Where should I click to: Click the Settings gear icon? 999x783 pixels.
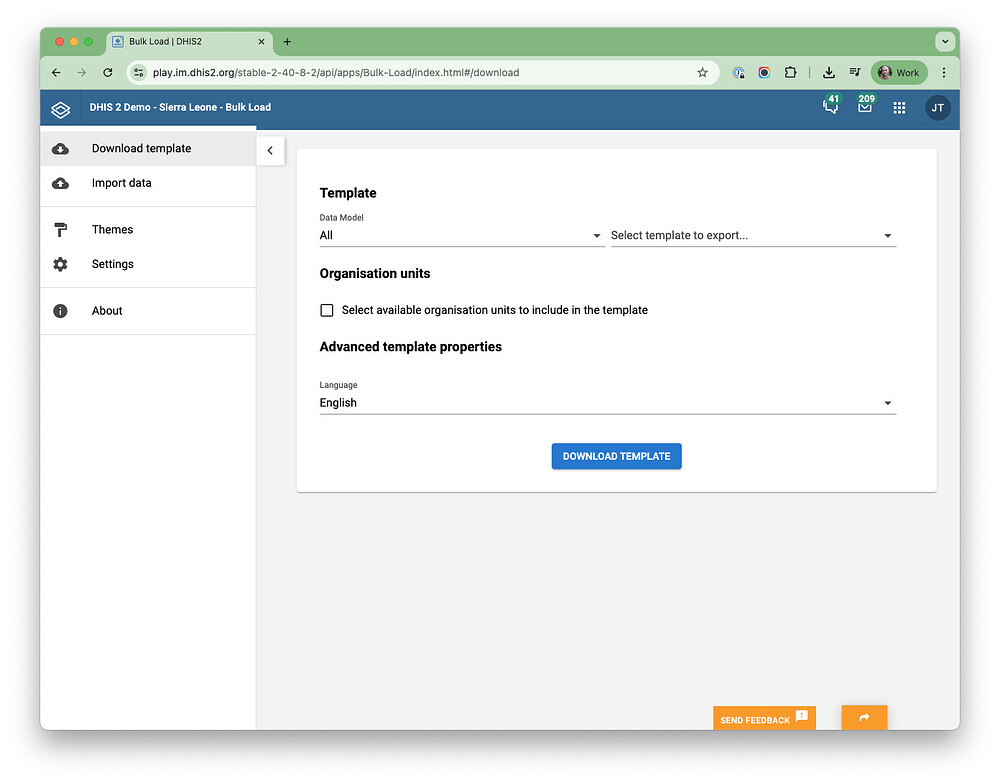coord(60,264)
